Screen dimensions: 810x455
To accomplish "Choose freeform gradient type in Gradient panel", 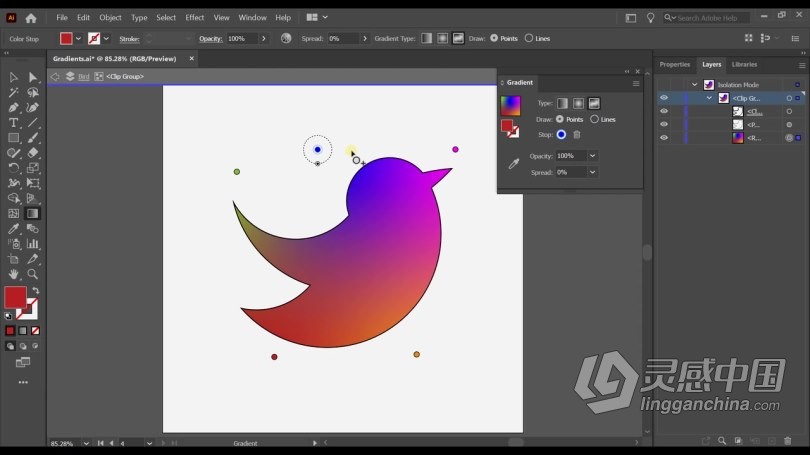I will [594, 103].
